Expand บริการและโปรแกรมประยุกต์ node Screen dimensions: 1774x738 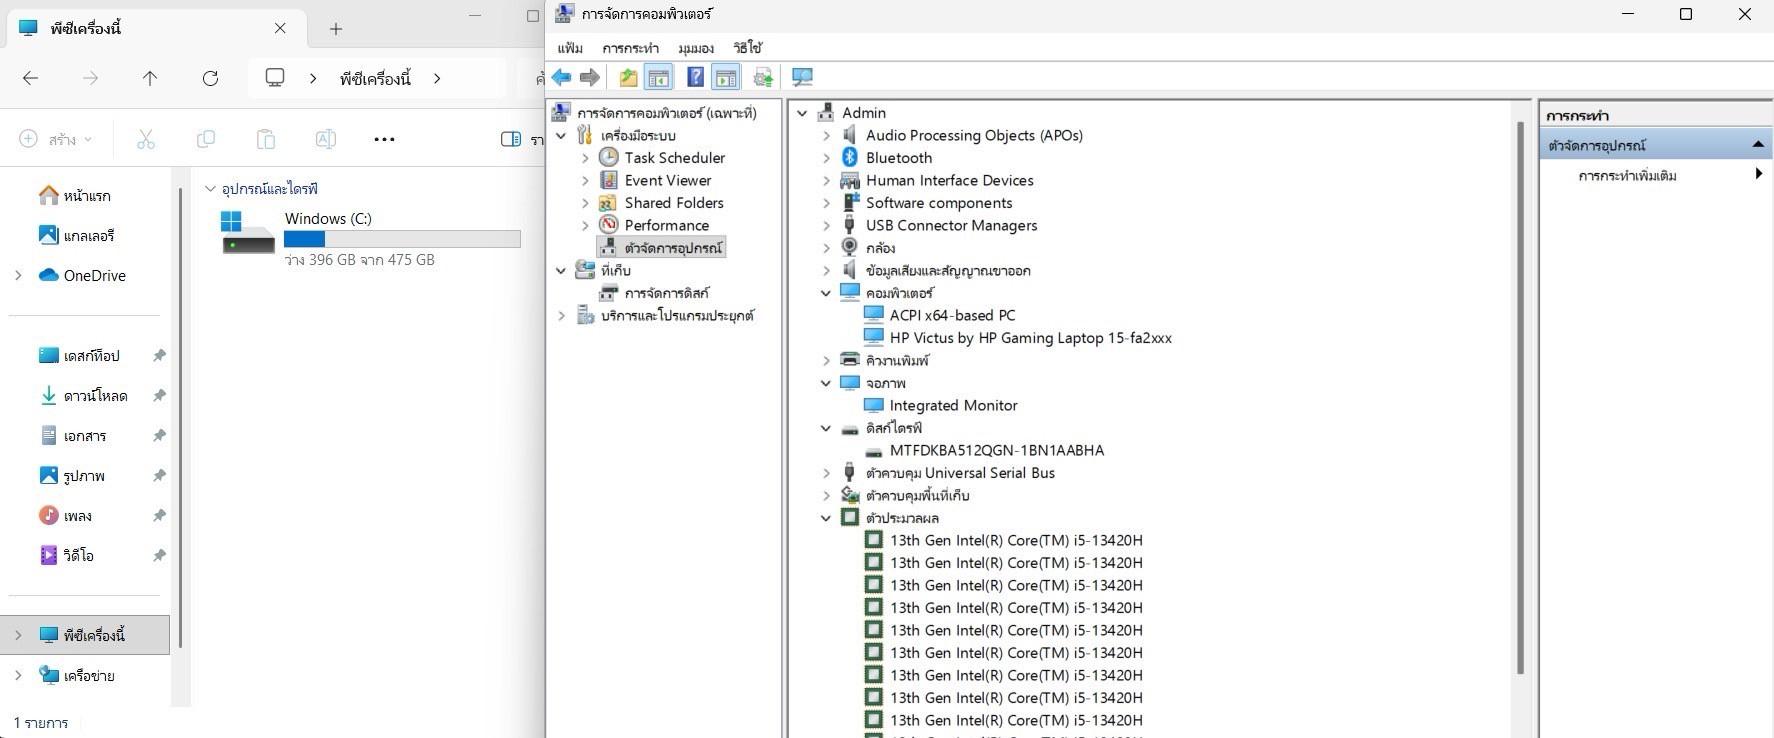tap(561, 315)
